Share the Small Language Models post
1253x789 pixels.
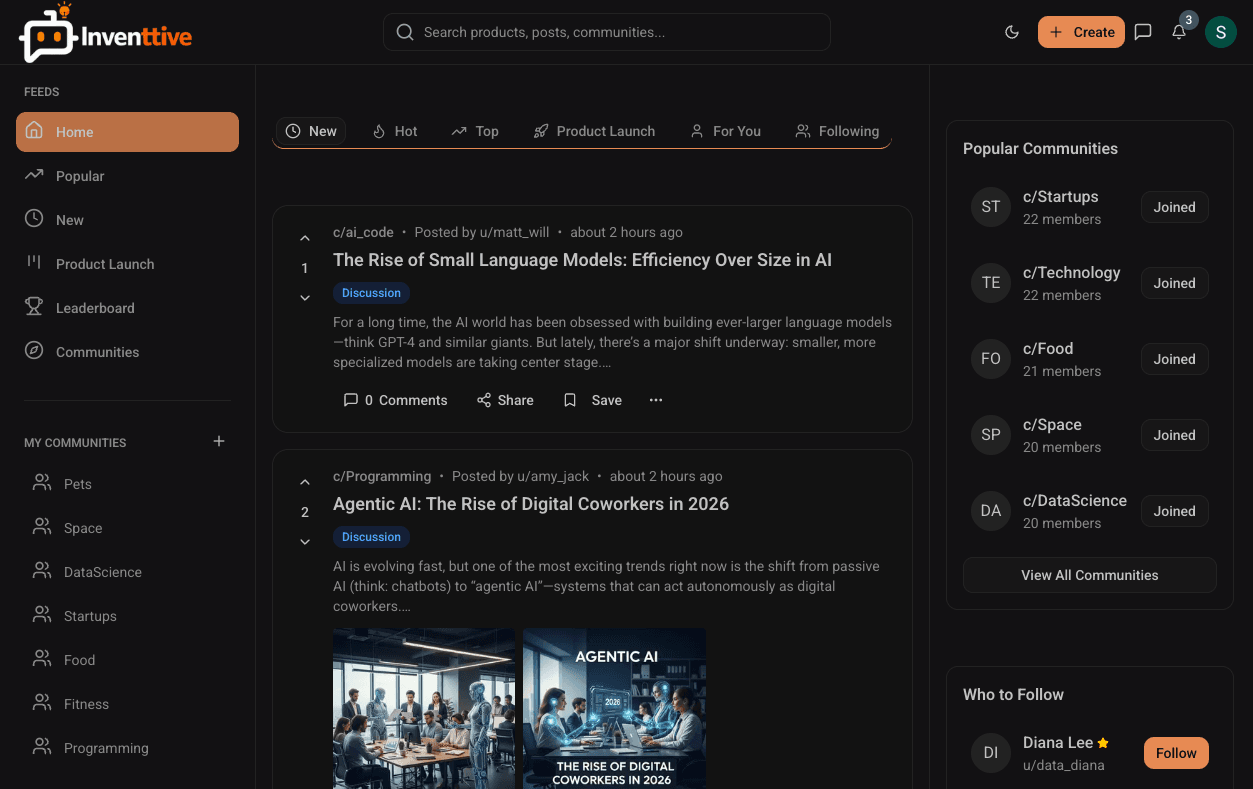[505, 400]
